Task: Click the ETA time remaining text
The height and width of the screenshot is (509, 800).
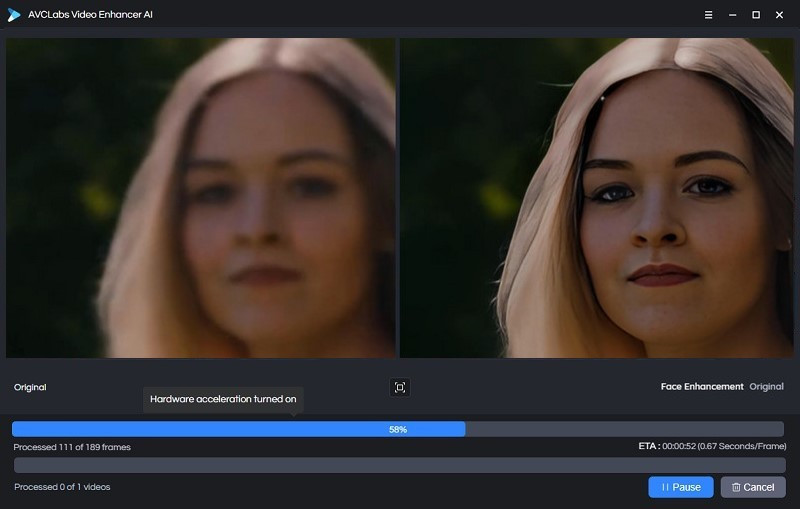Action: (x=712, y=446)
